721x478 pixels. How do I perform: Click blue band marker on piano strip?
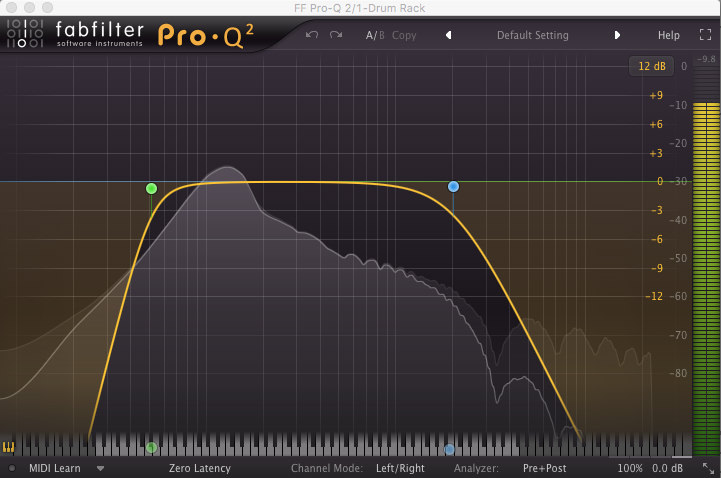[x=449, y=449]
